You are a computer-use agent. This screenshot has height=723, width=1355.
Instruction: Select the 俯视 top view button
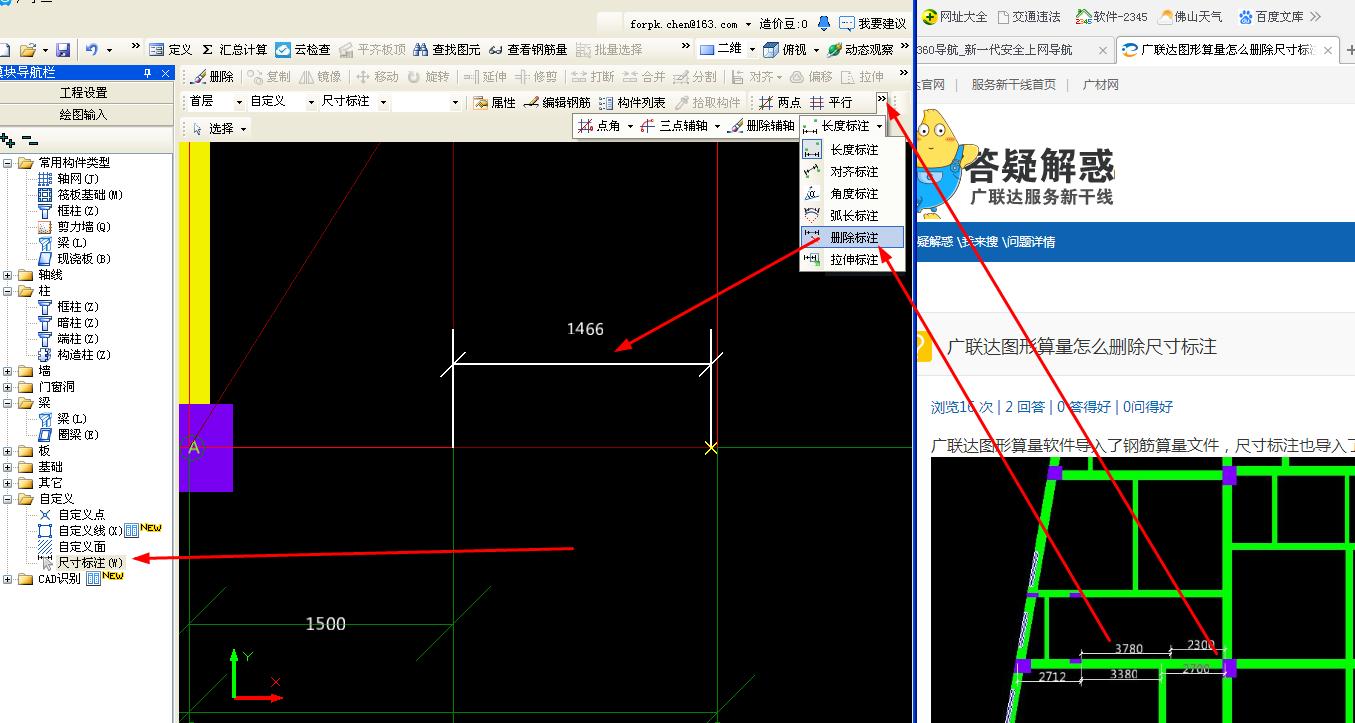click(x=785, y=49)
